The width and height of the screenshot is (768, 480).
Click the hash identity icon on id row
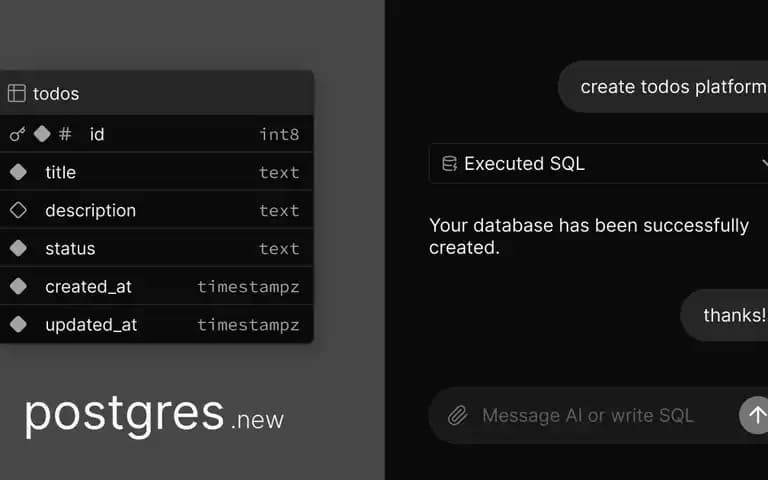(x=65, y=134)
